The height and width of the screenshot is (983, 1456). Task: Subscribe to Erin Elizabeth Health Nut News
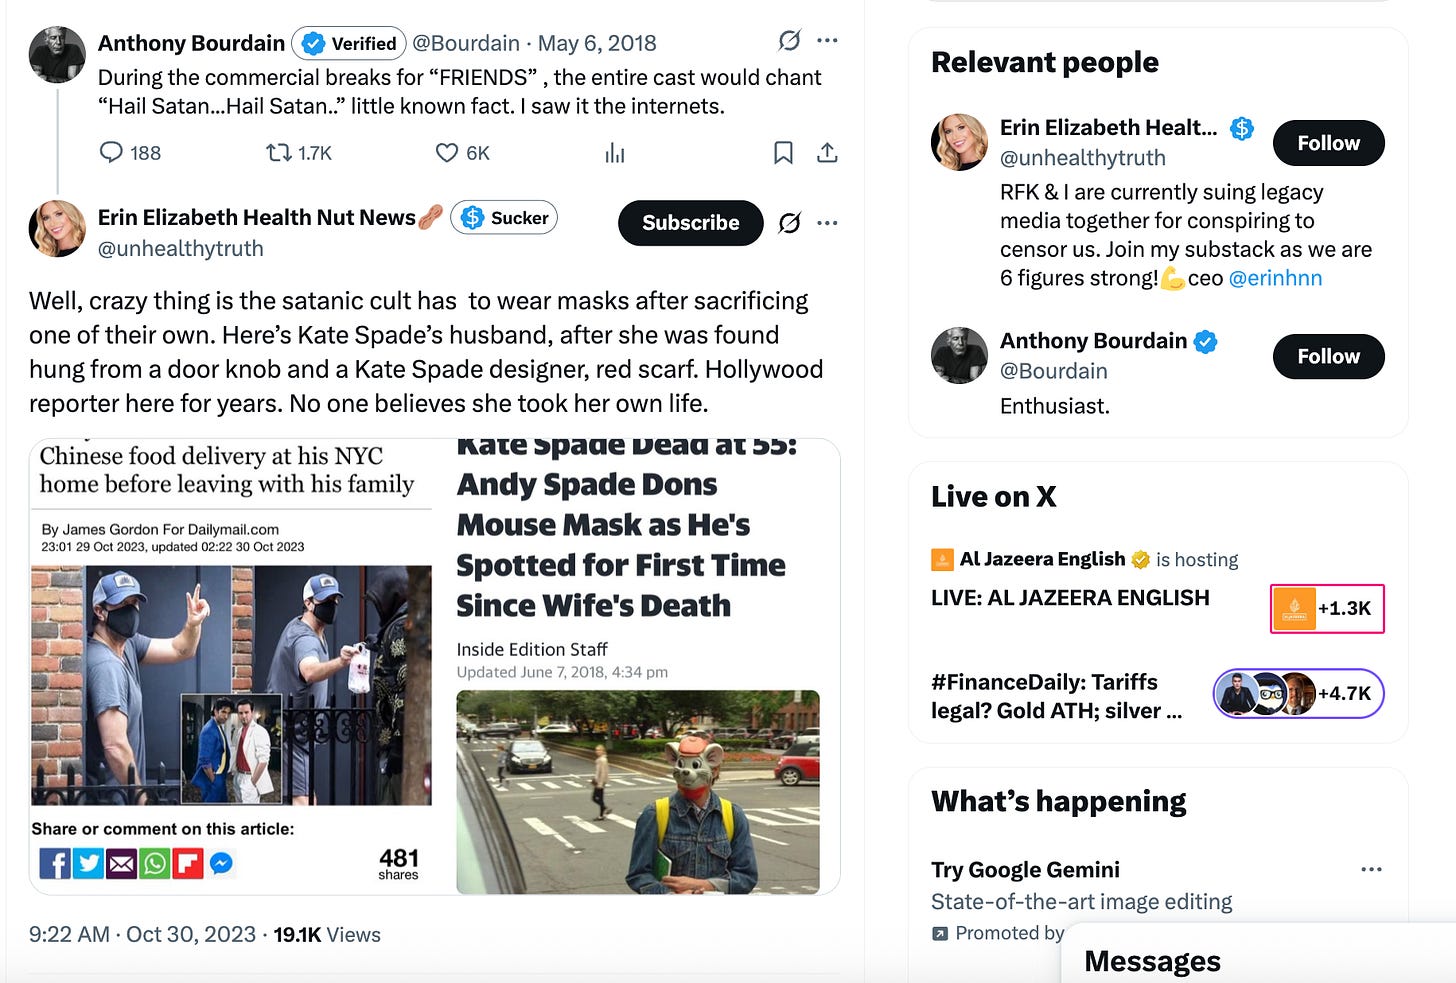point(690,223)
